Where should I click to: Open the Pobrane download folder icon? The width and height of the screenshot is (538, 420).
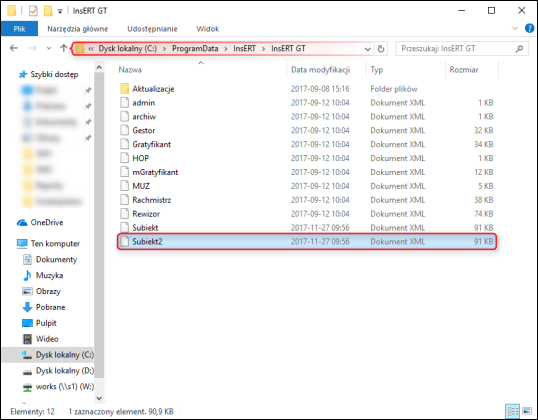point(27,307)
